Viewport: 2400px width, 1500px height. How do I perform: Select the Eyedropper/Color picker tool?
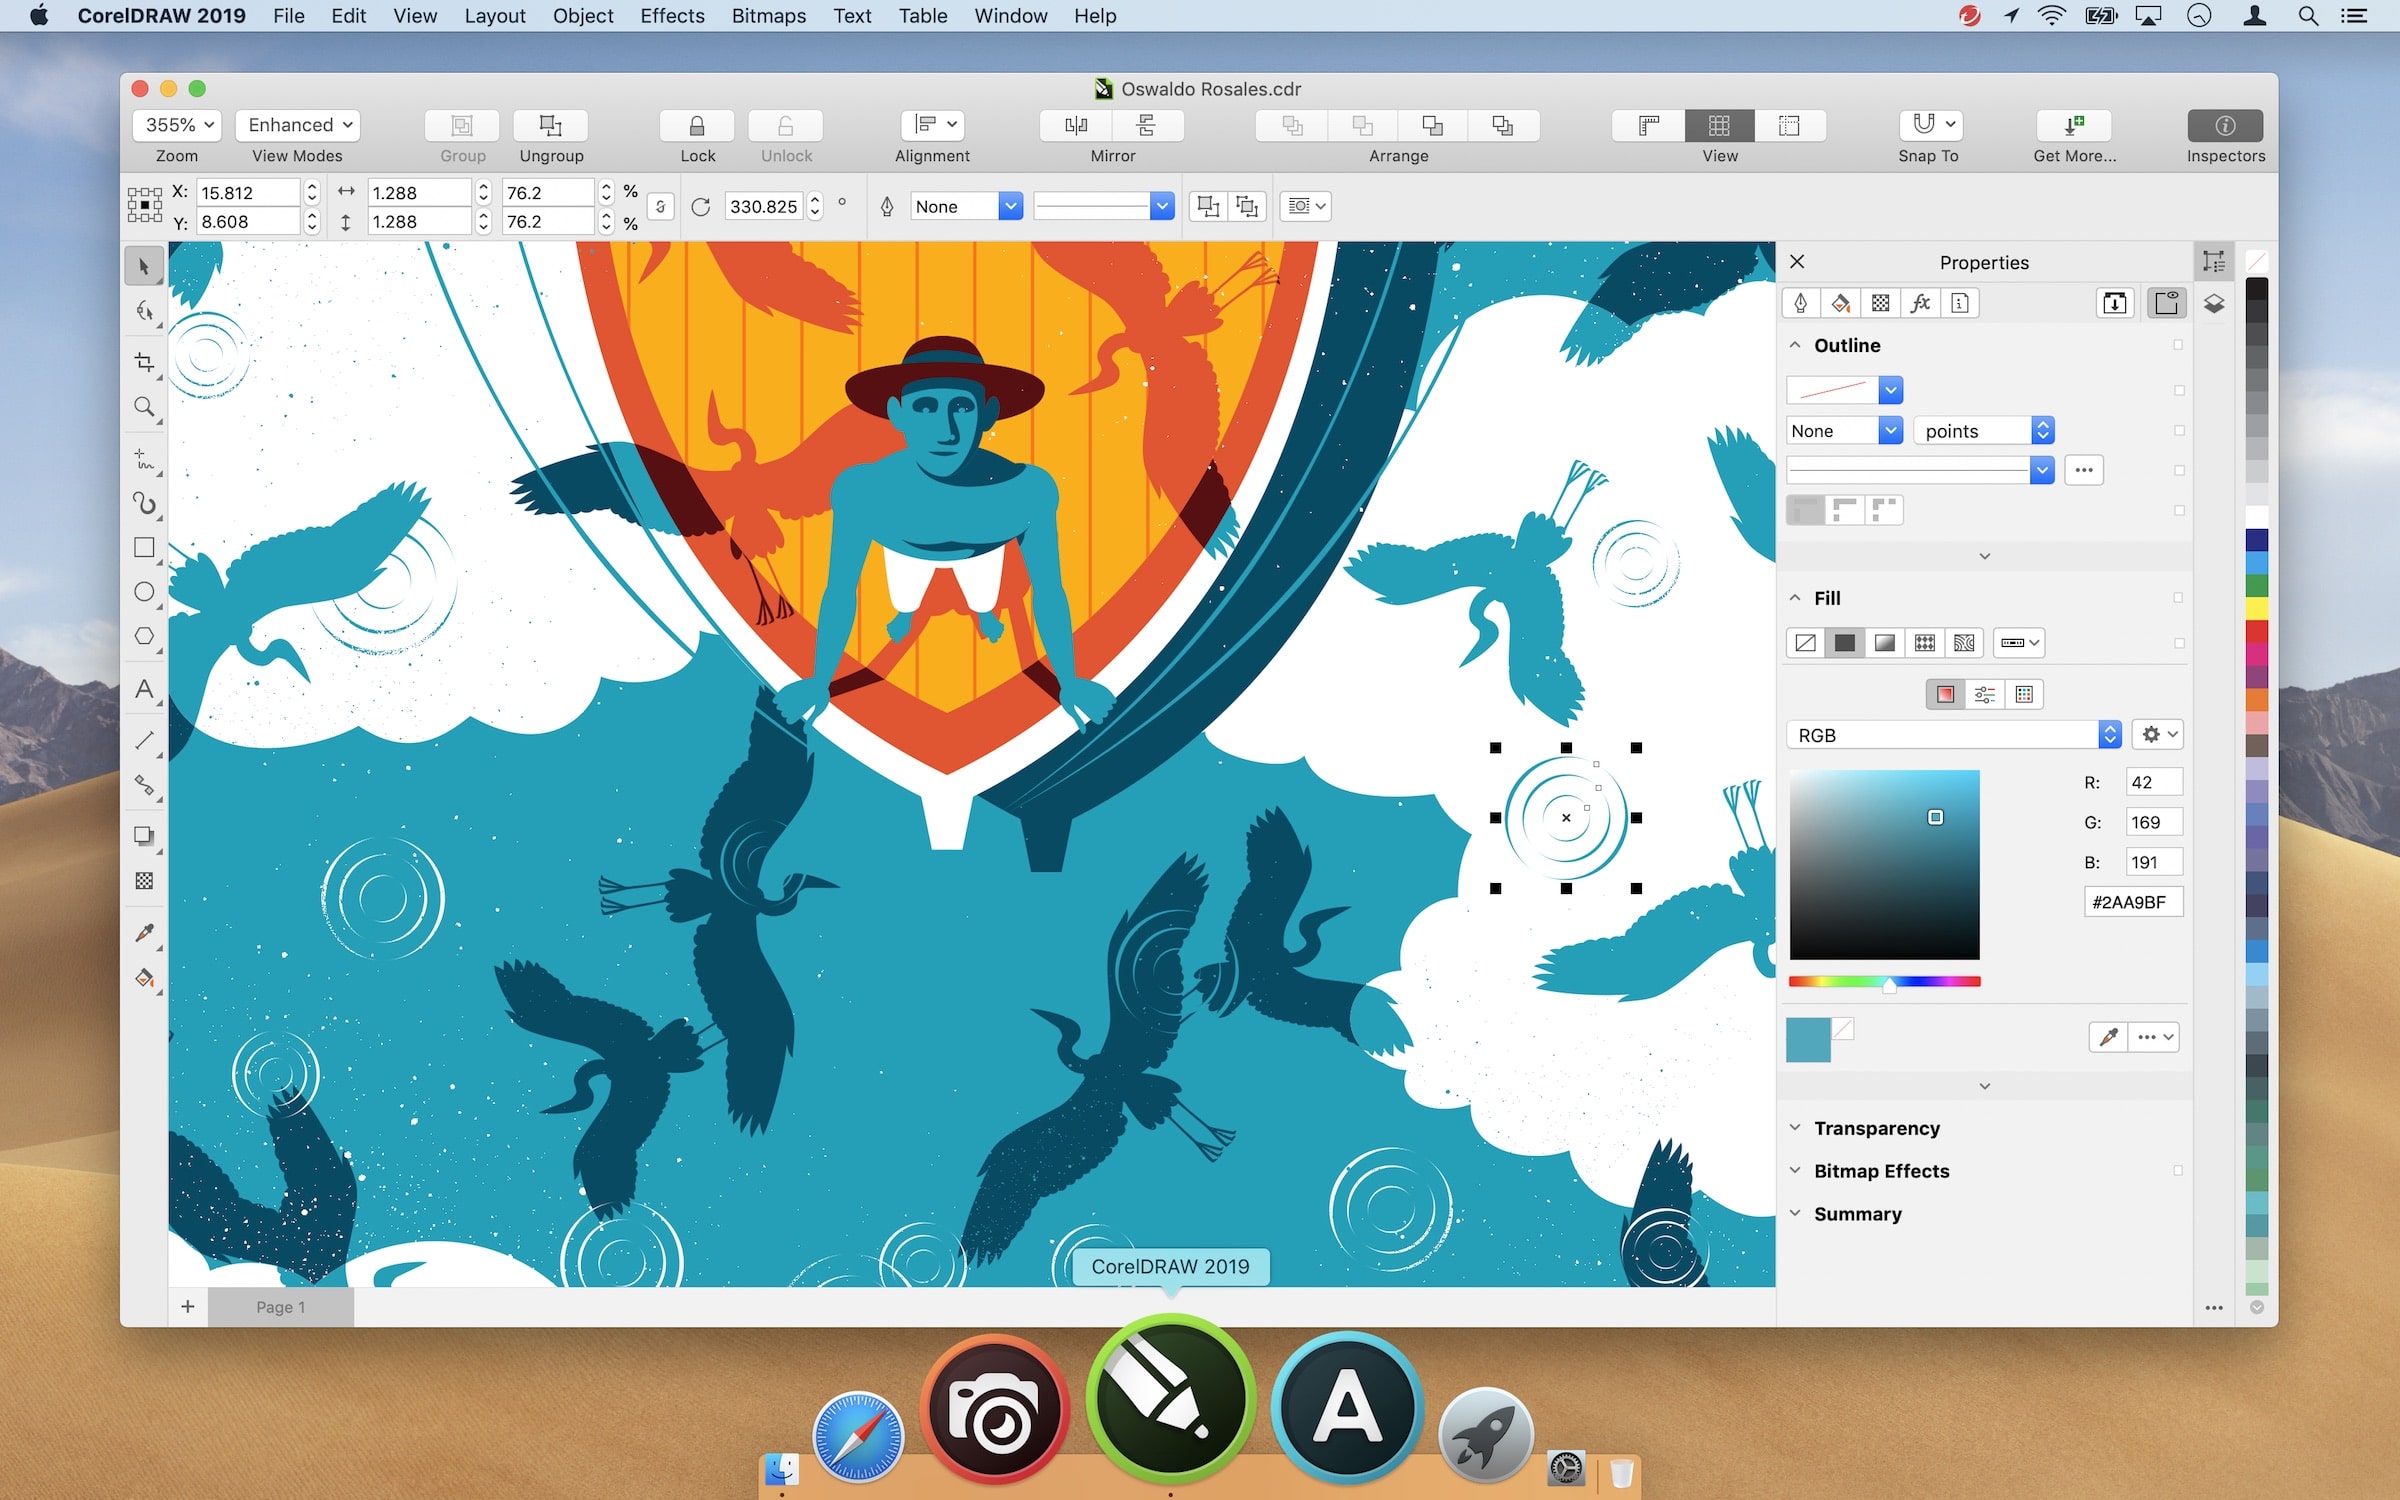145,935
